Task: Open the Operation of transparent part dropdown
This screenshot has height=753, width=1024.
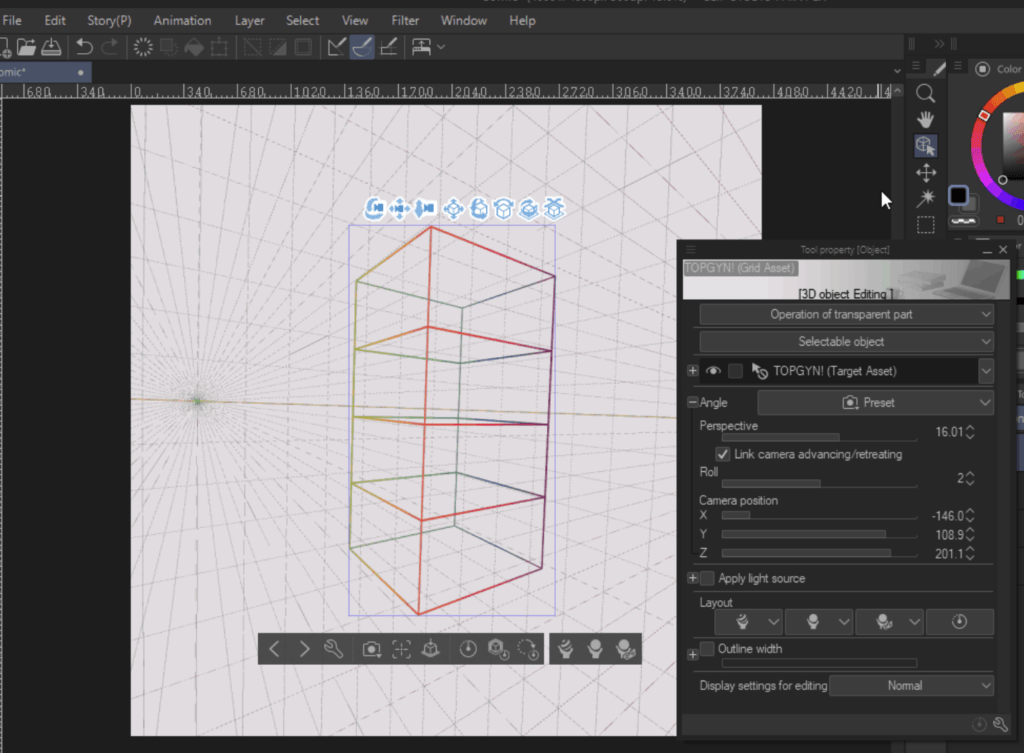Action: 846,314
